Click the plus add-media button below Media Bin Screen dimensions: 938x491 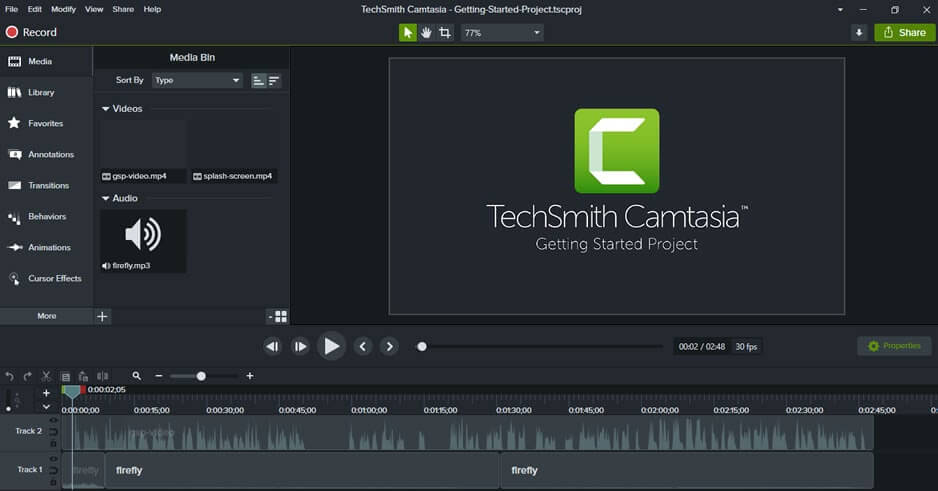(x=102, y=316)
